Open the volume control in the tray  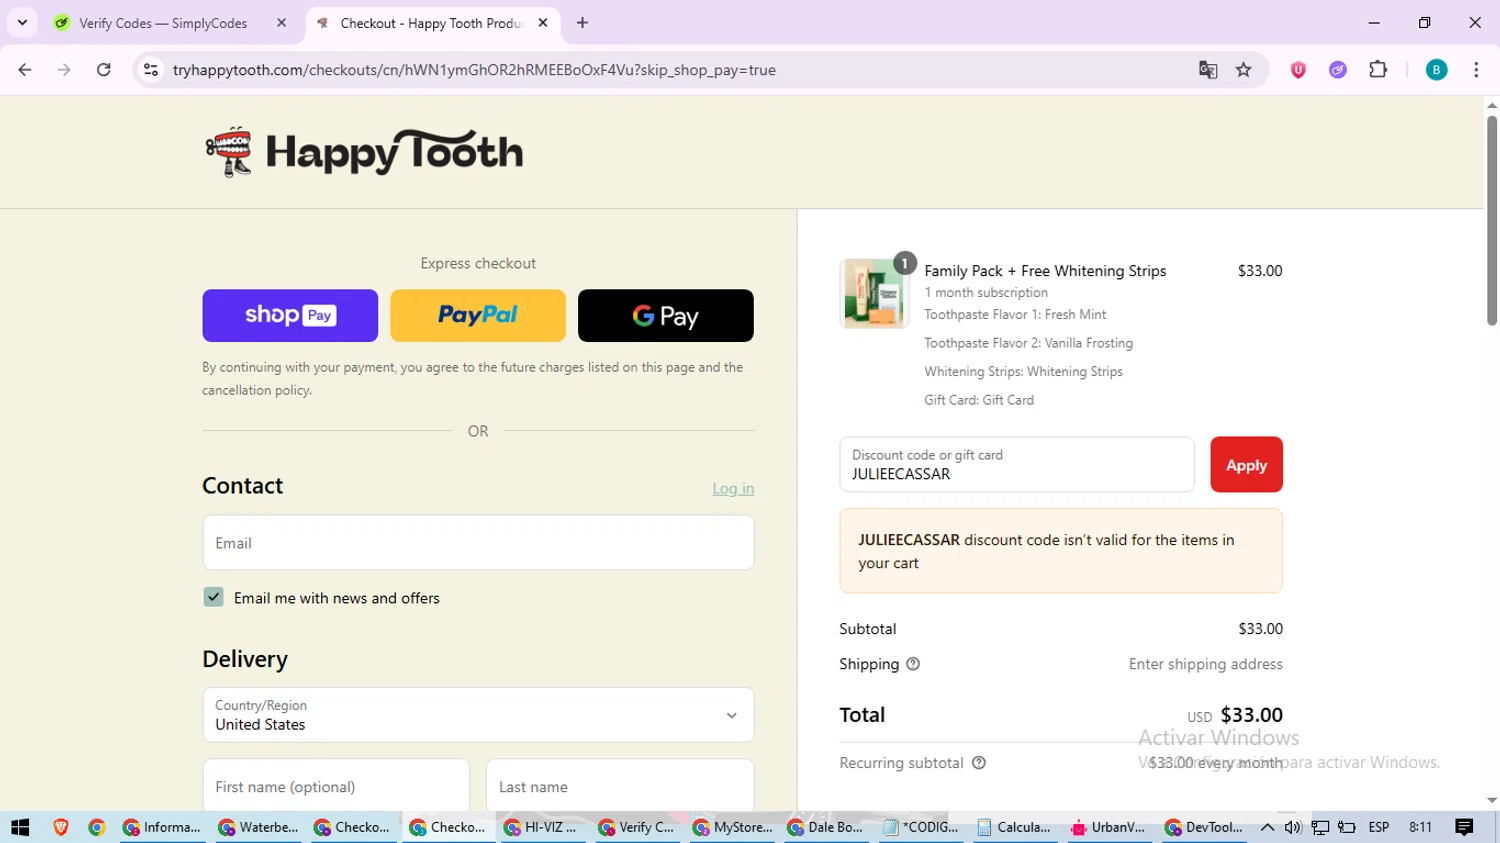pos(1293,827)
